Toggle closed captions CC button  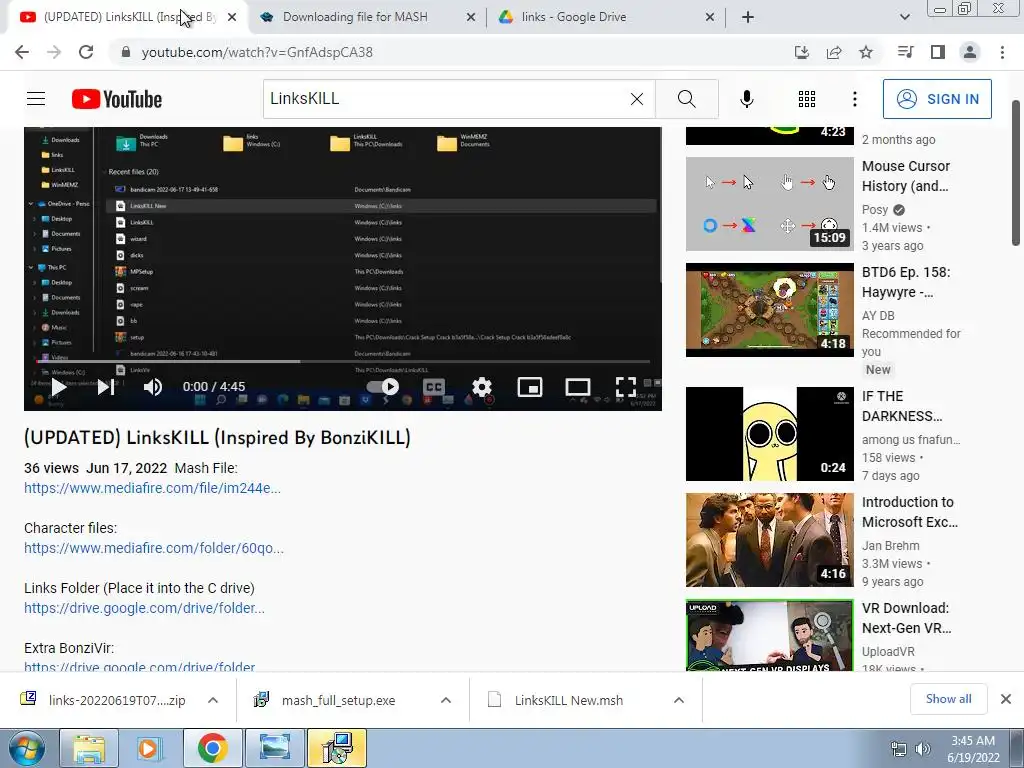pos(434,387)
